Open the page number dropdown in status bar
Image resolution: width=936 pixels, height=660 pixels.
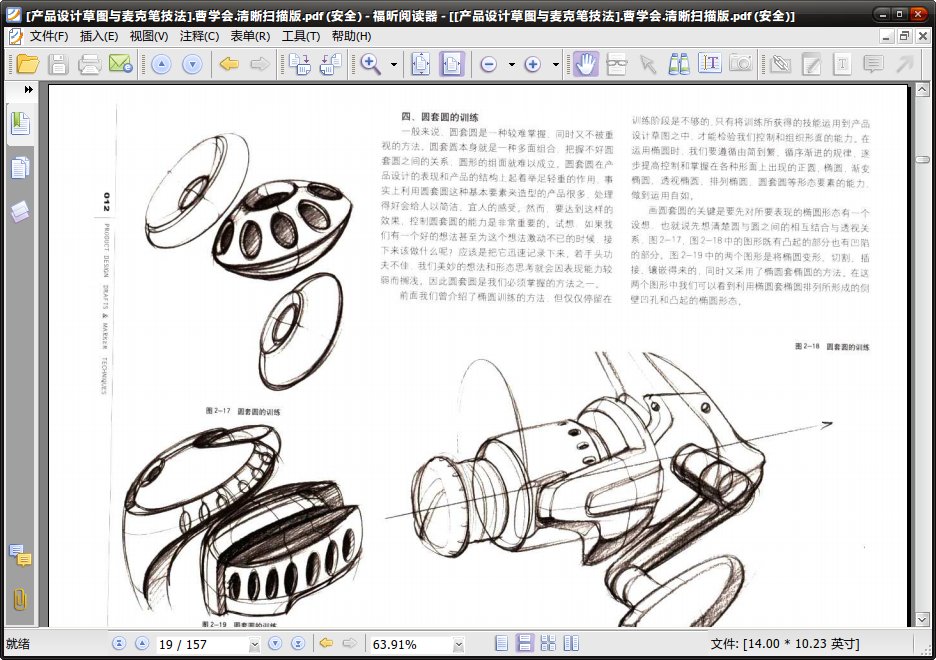pyautogui.click(x=255, y=644)
